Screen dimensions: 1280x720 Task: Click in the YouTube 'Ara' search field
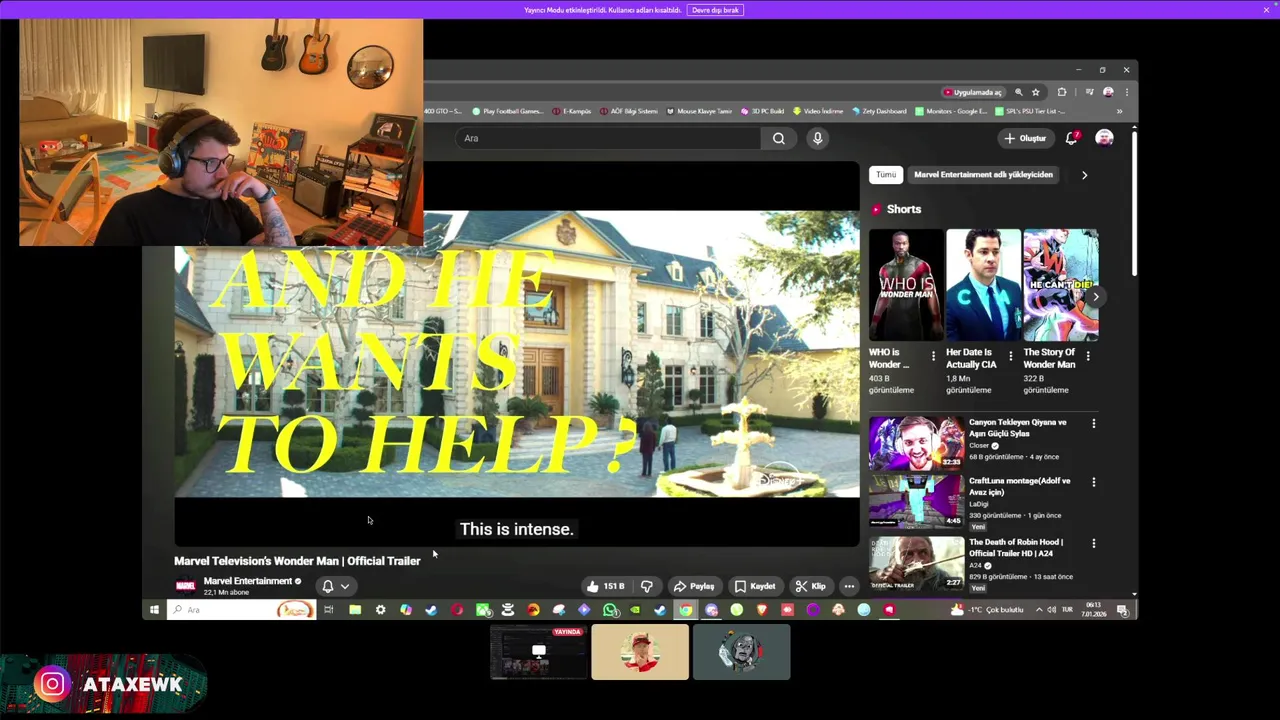(x=610, y=138)
